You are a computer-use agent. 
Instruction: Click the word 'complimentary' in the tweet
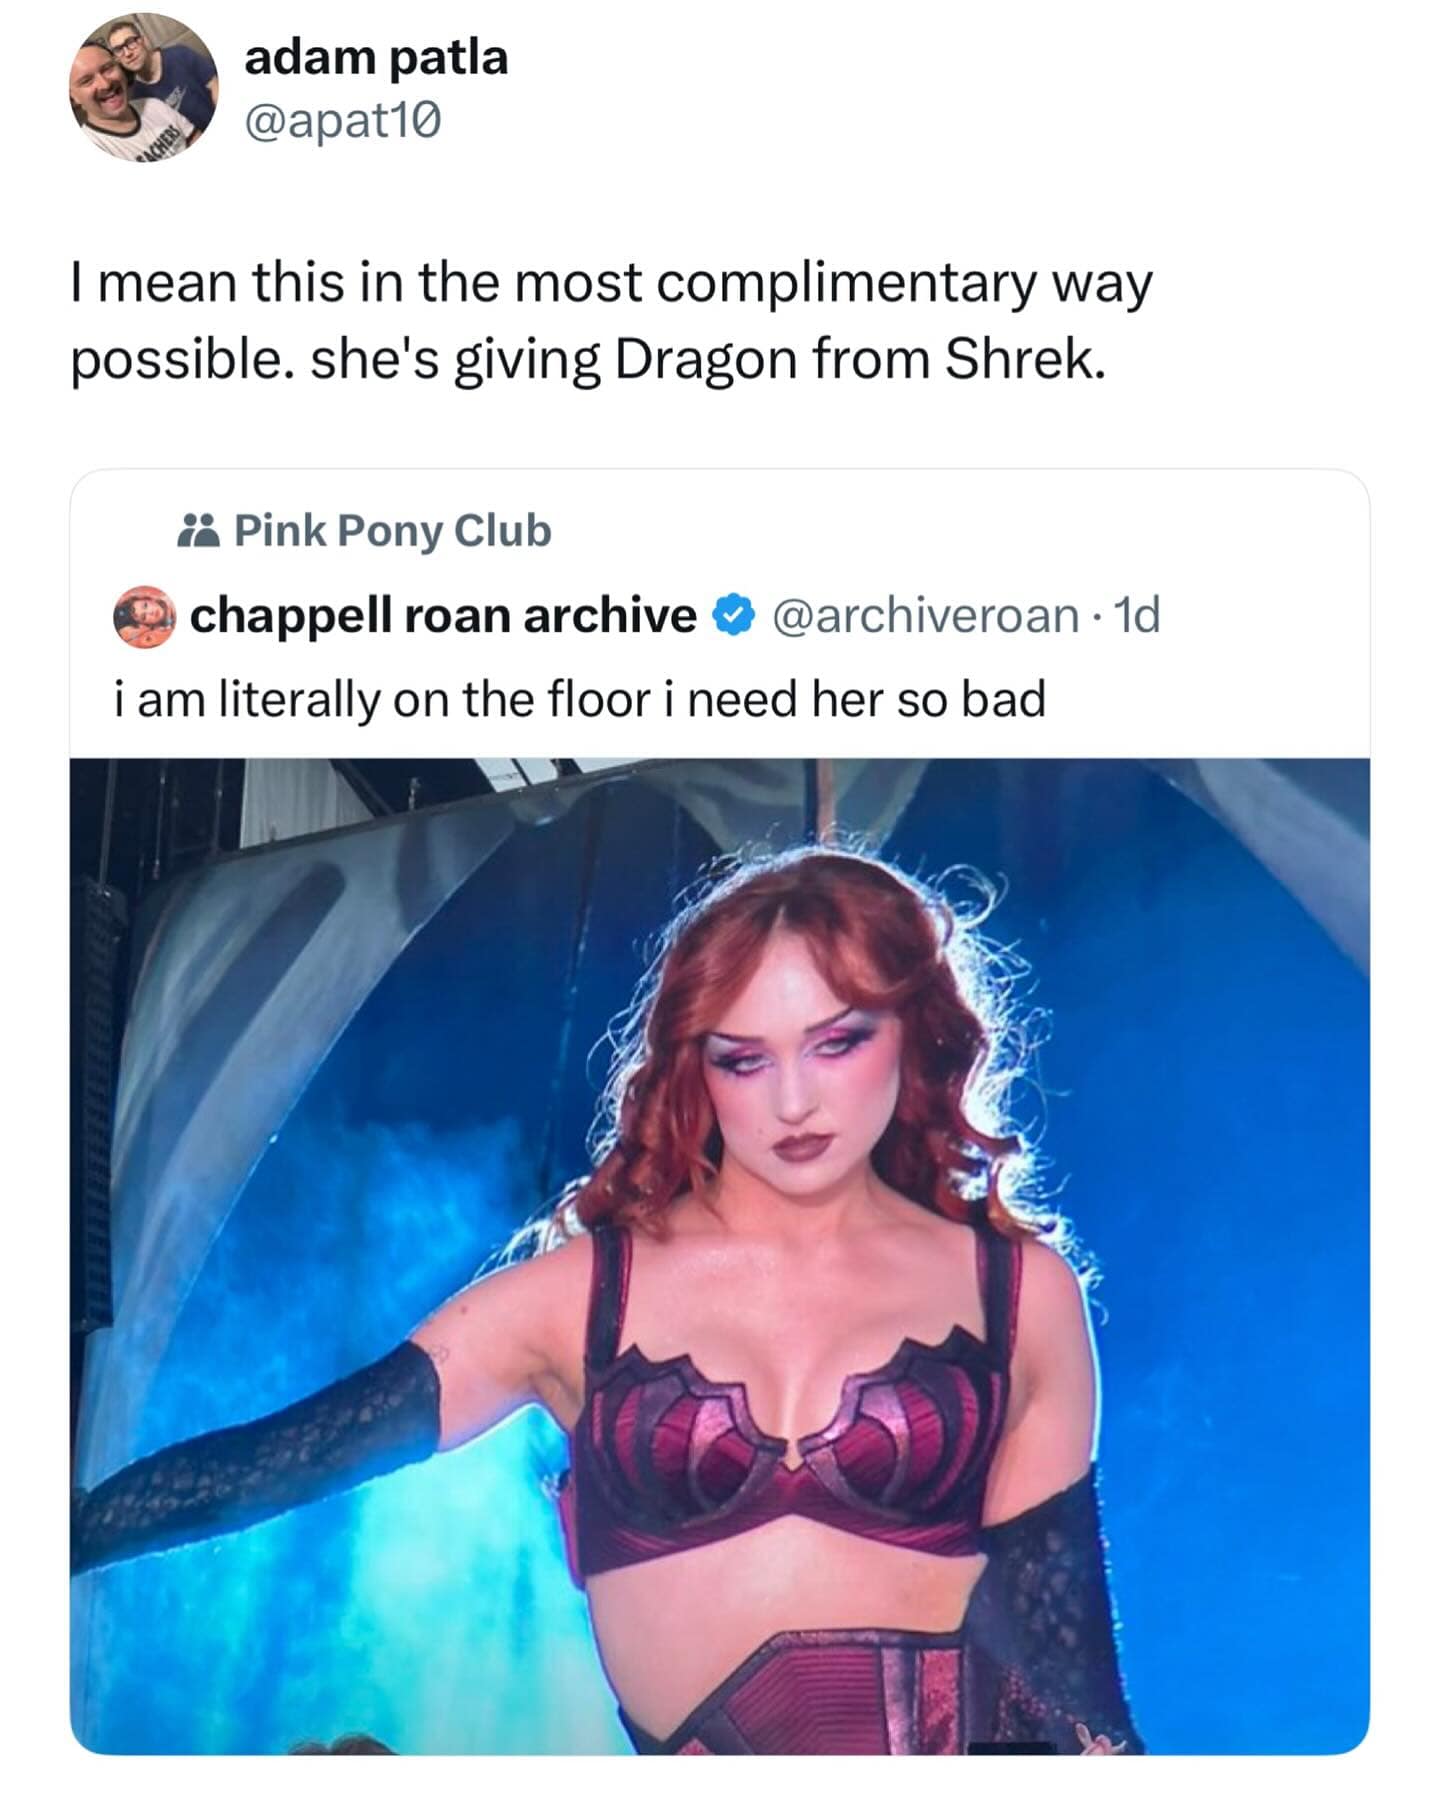[x=846, y=284]
